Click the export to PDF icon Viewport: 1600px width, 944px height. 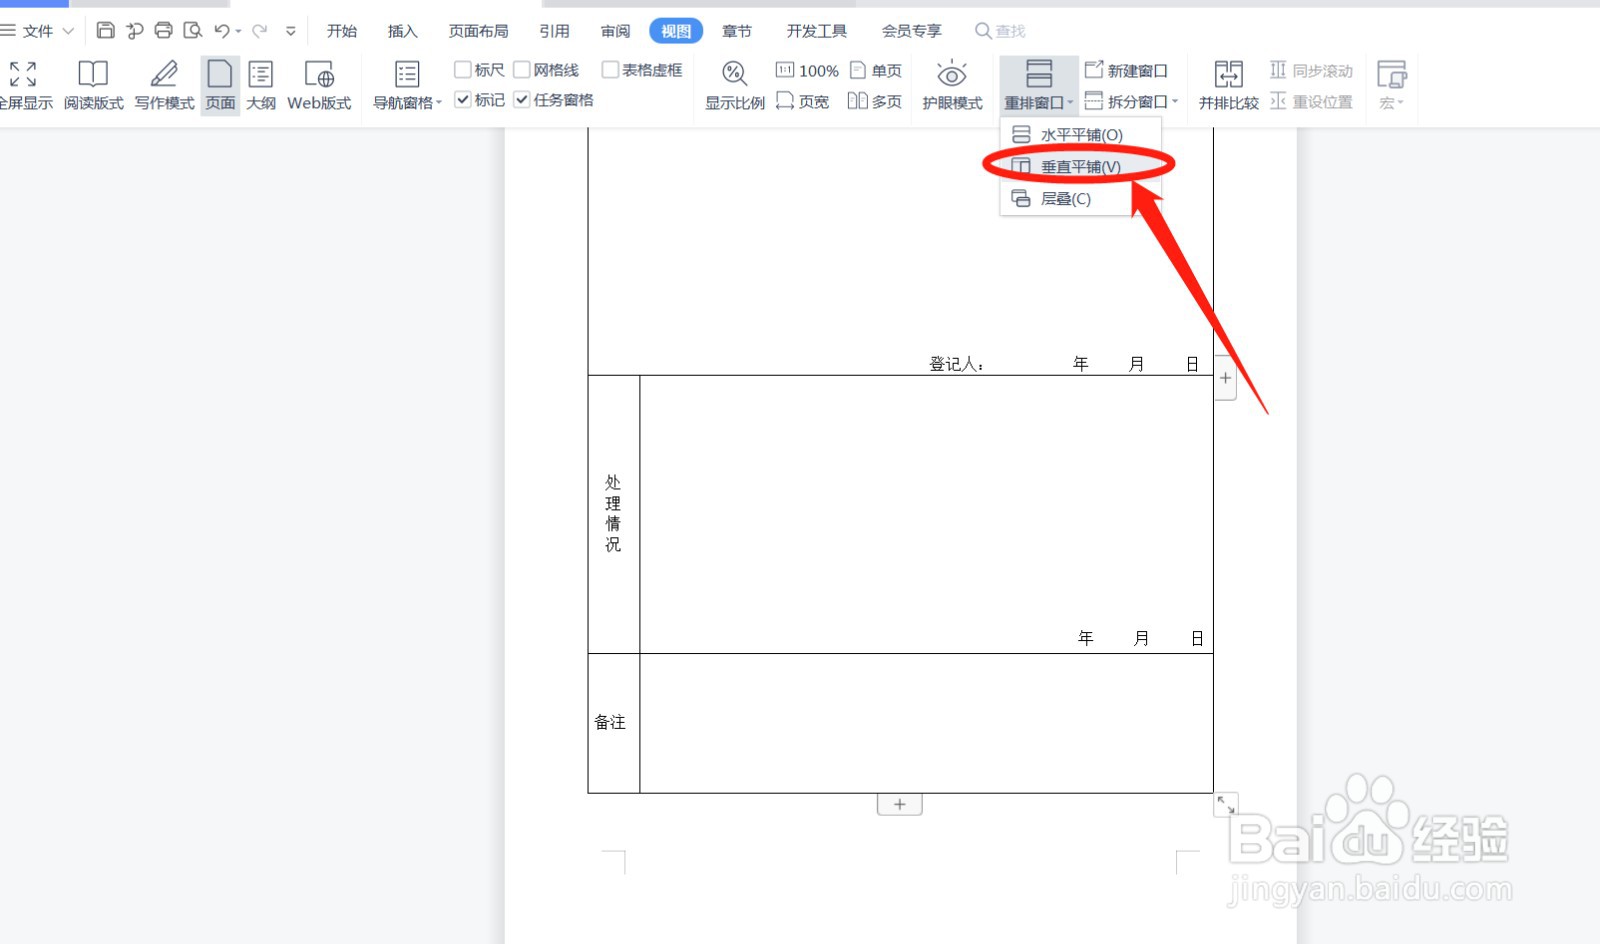[134, 31]
